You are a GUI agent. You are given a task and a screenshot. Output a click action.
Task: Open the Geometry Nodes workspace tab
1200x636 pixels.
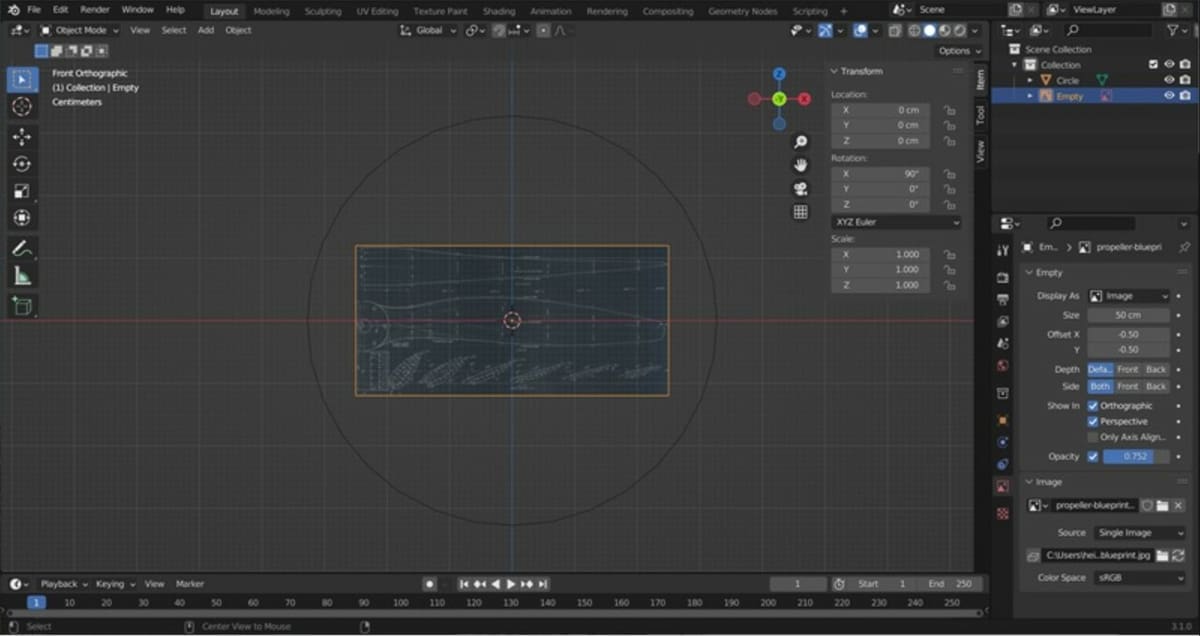pyautogui.click(x=743, y=11)
